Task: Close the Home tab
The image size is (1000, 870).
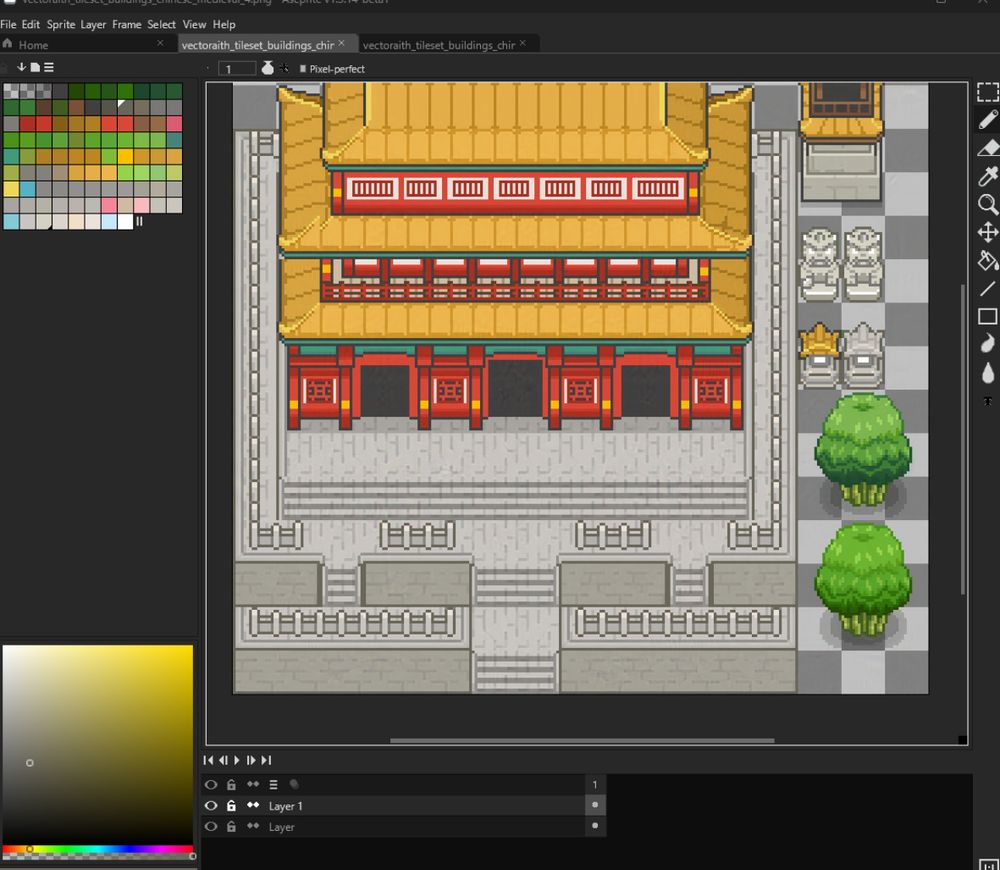Action: click(x=160, y=43)
